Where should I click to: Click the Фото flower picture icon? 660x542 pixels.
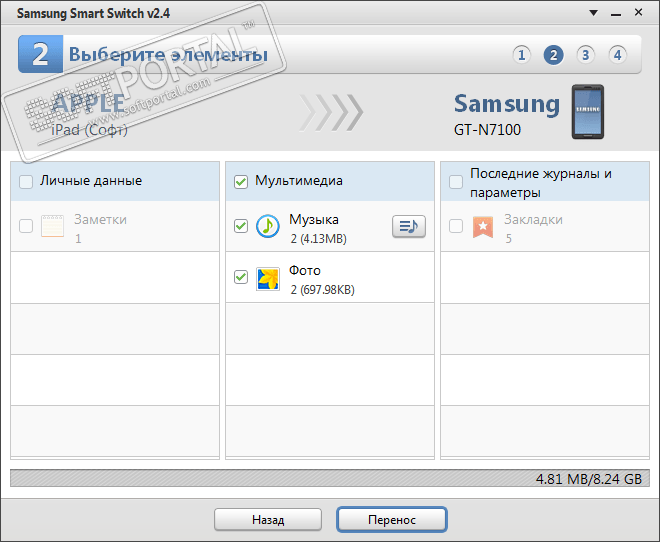point(268,279)
